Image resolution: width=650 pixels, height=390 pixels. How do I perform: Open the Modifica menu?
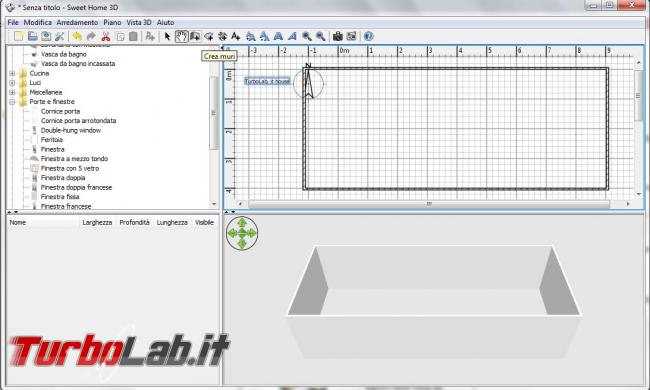[37, 22]
